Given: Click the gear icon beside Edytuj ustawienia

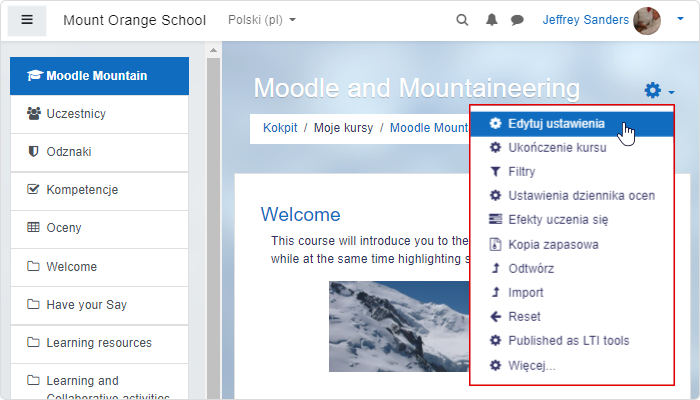Looking at the screenshot, I should [x=495, y=123].
